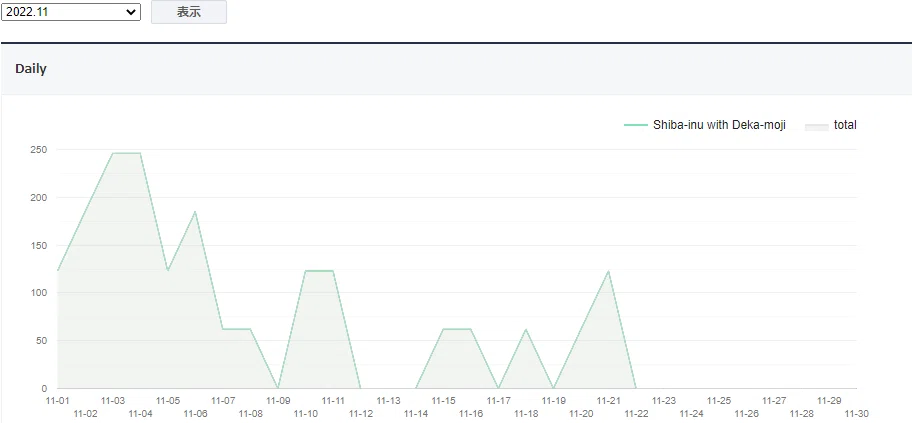Click the 11-18 peak point on the line
The image size is (912, 423).
point(526,329)
